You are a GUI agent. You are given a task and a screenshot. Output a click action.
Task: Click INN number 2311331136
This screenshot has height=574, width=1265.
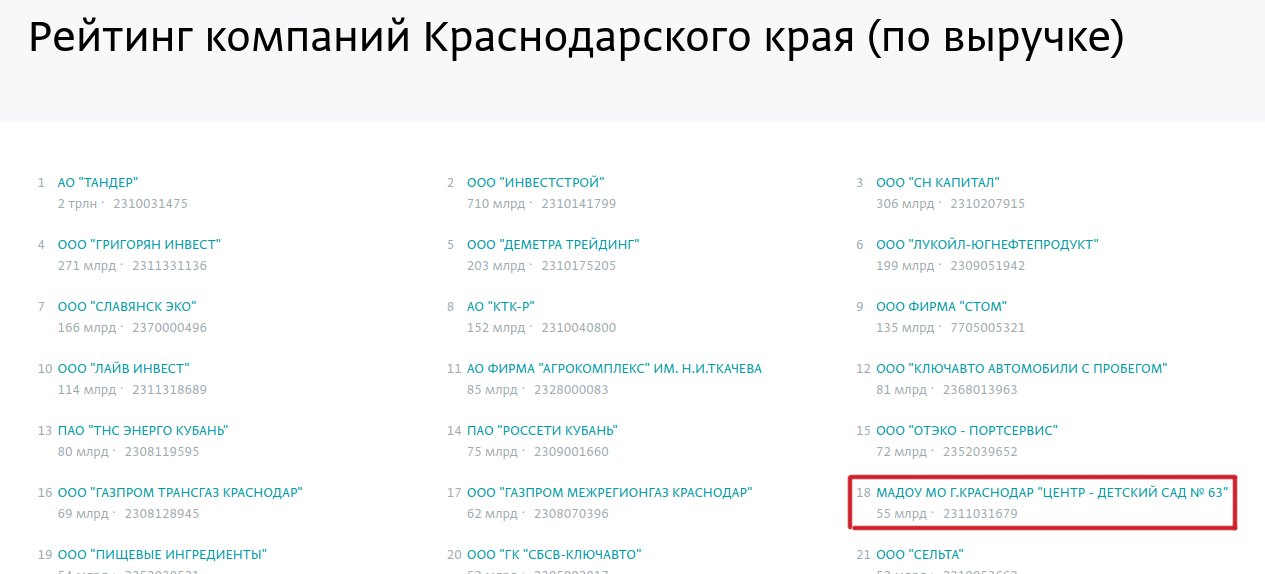[x=169, y=266]
